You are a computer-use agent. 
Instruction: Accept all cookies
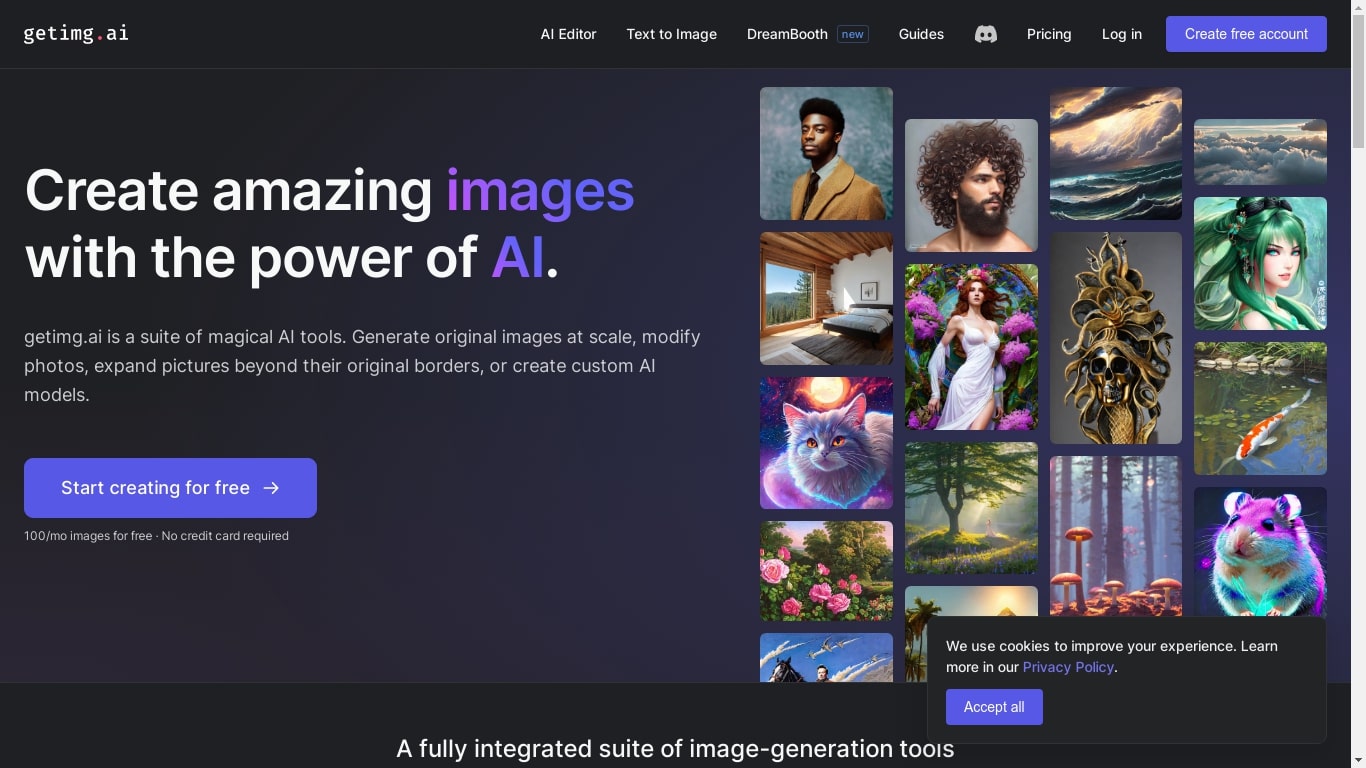point(993,707)
